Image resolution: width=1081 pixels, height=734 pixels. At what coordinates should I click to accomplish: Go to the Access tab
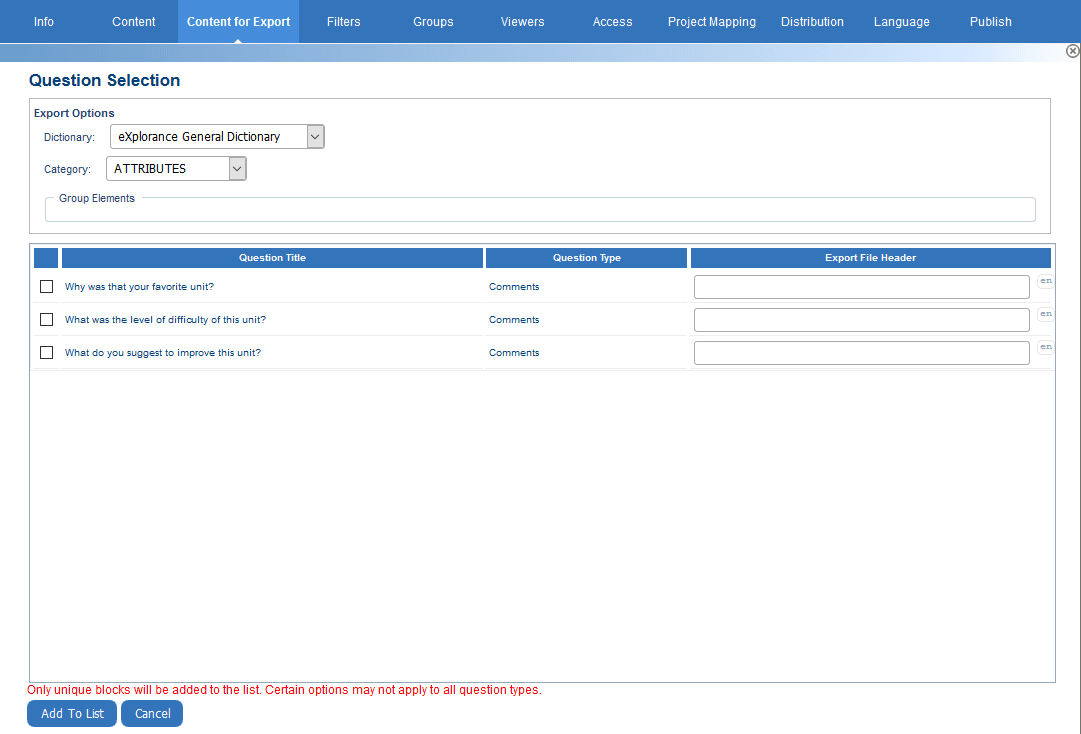click(x=612, y=21)
